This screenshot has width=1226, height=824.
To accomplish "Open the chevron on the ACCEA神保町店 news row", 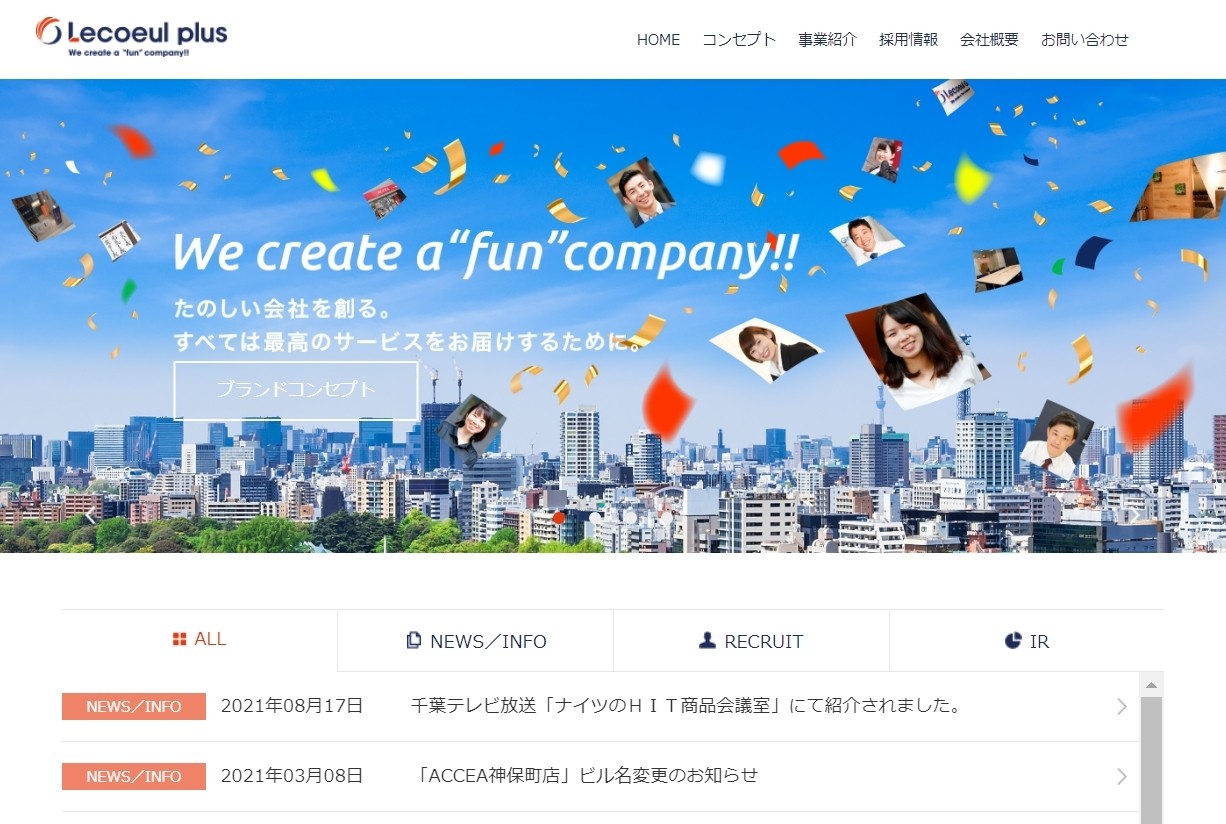I will (1122, 777).
